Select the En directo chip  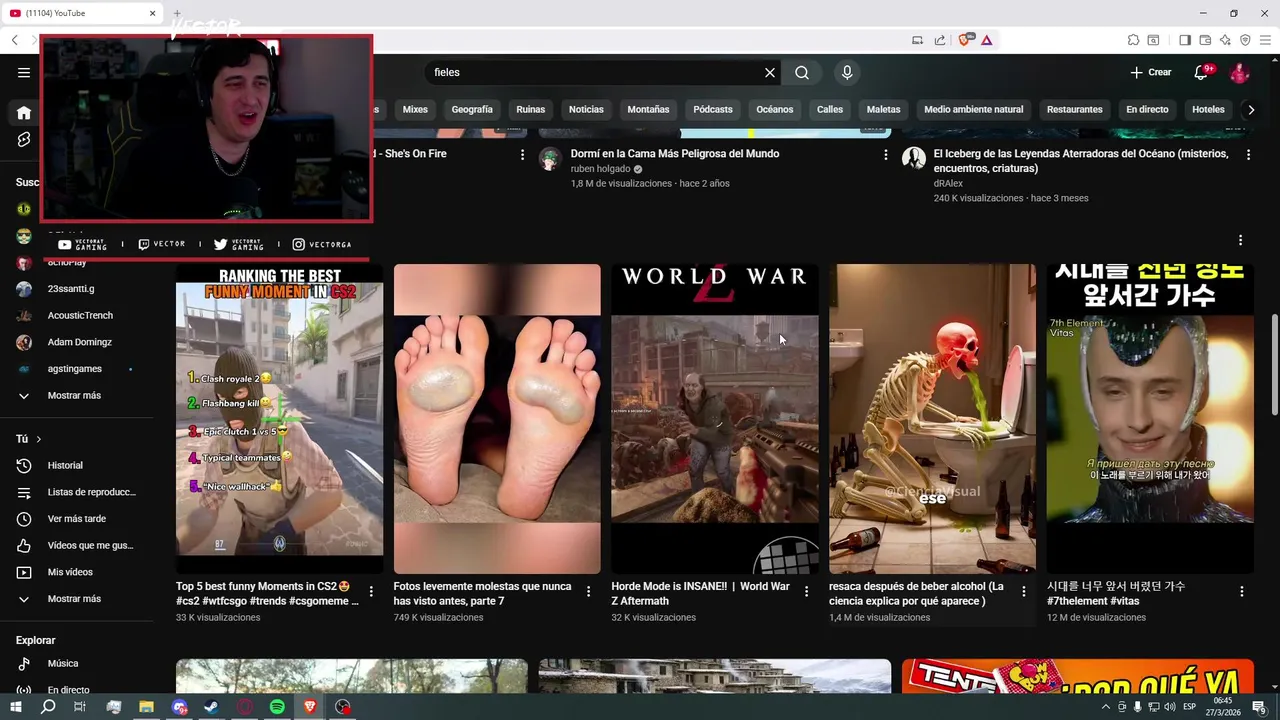coord(1147,109)
